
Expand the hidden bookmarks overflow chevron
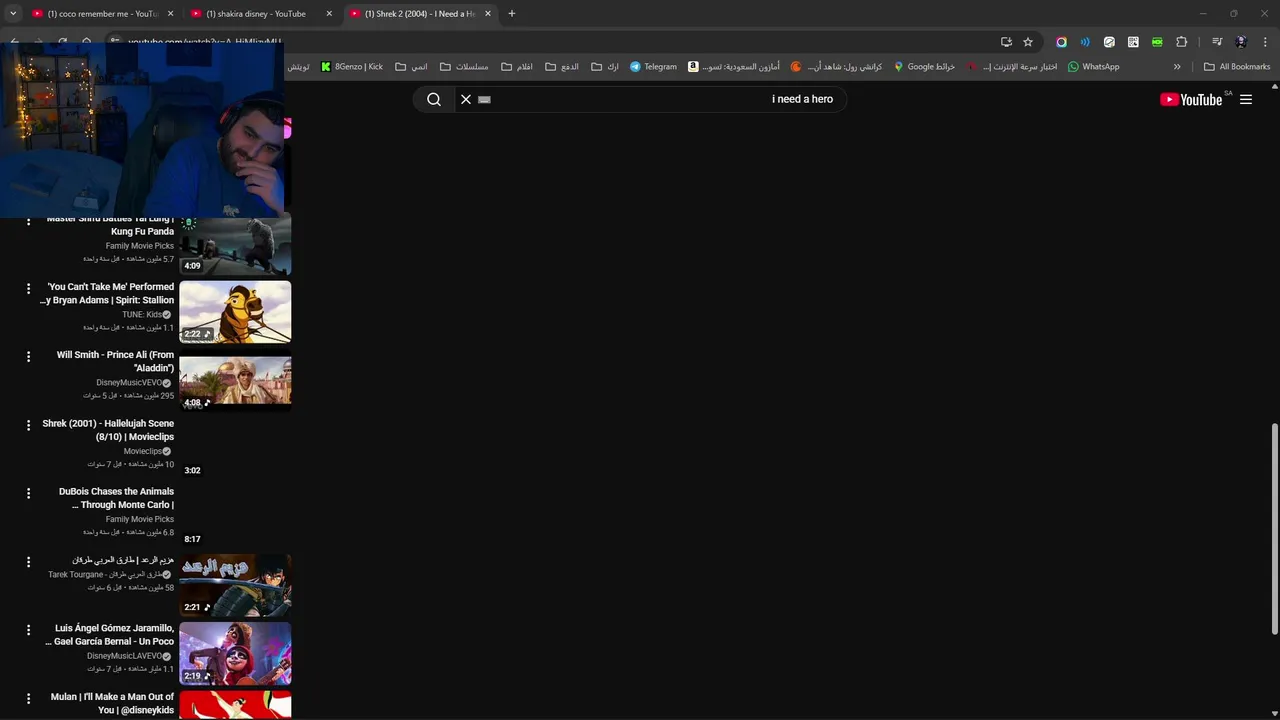pos(1177,67)
